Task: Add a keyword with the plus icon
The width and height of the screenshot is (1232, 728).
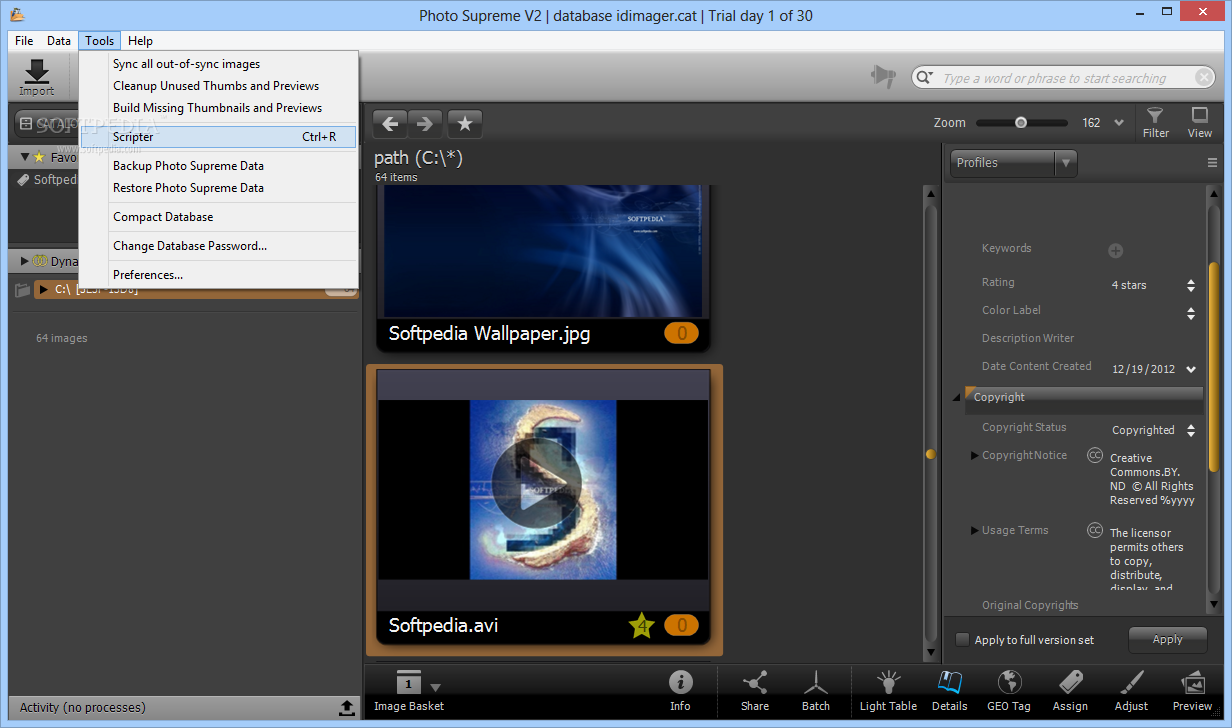Action: (1116, 251)
